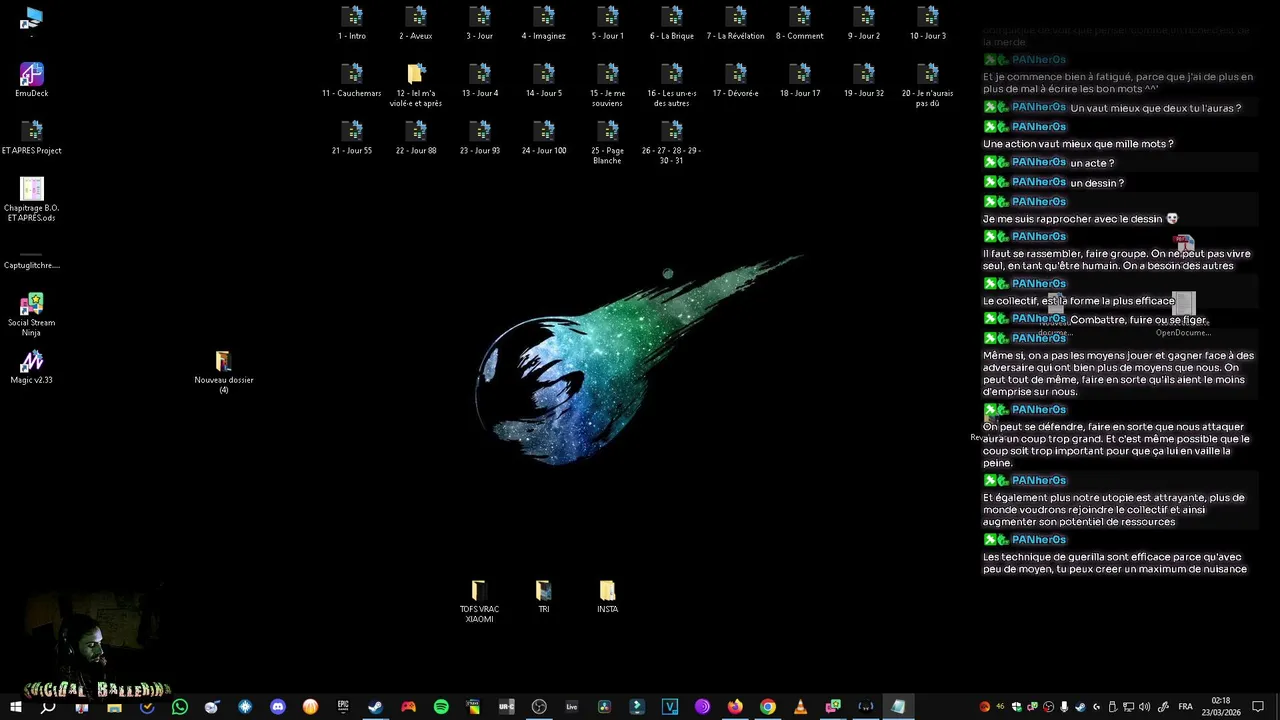Image resolution: width=1280 pixels, height=720 pixels.
Task: Open Spotify from the taskbar
Action: tap(441, 707)
